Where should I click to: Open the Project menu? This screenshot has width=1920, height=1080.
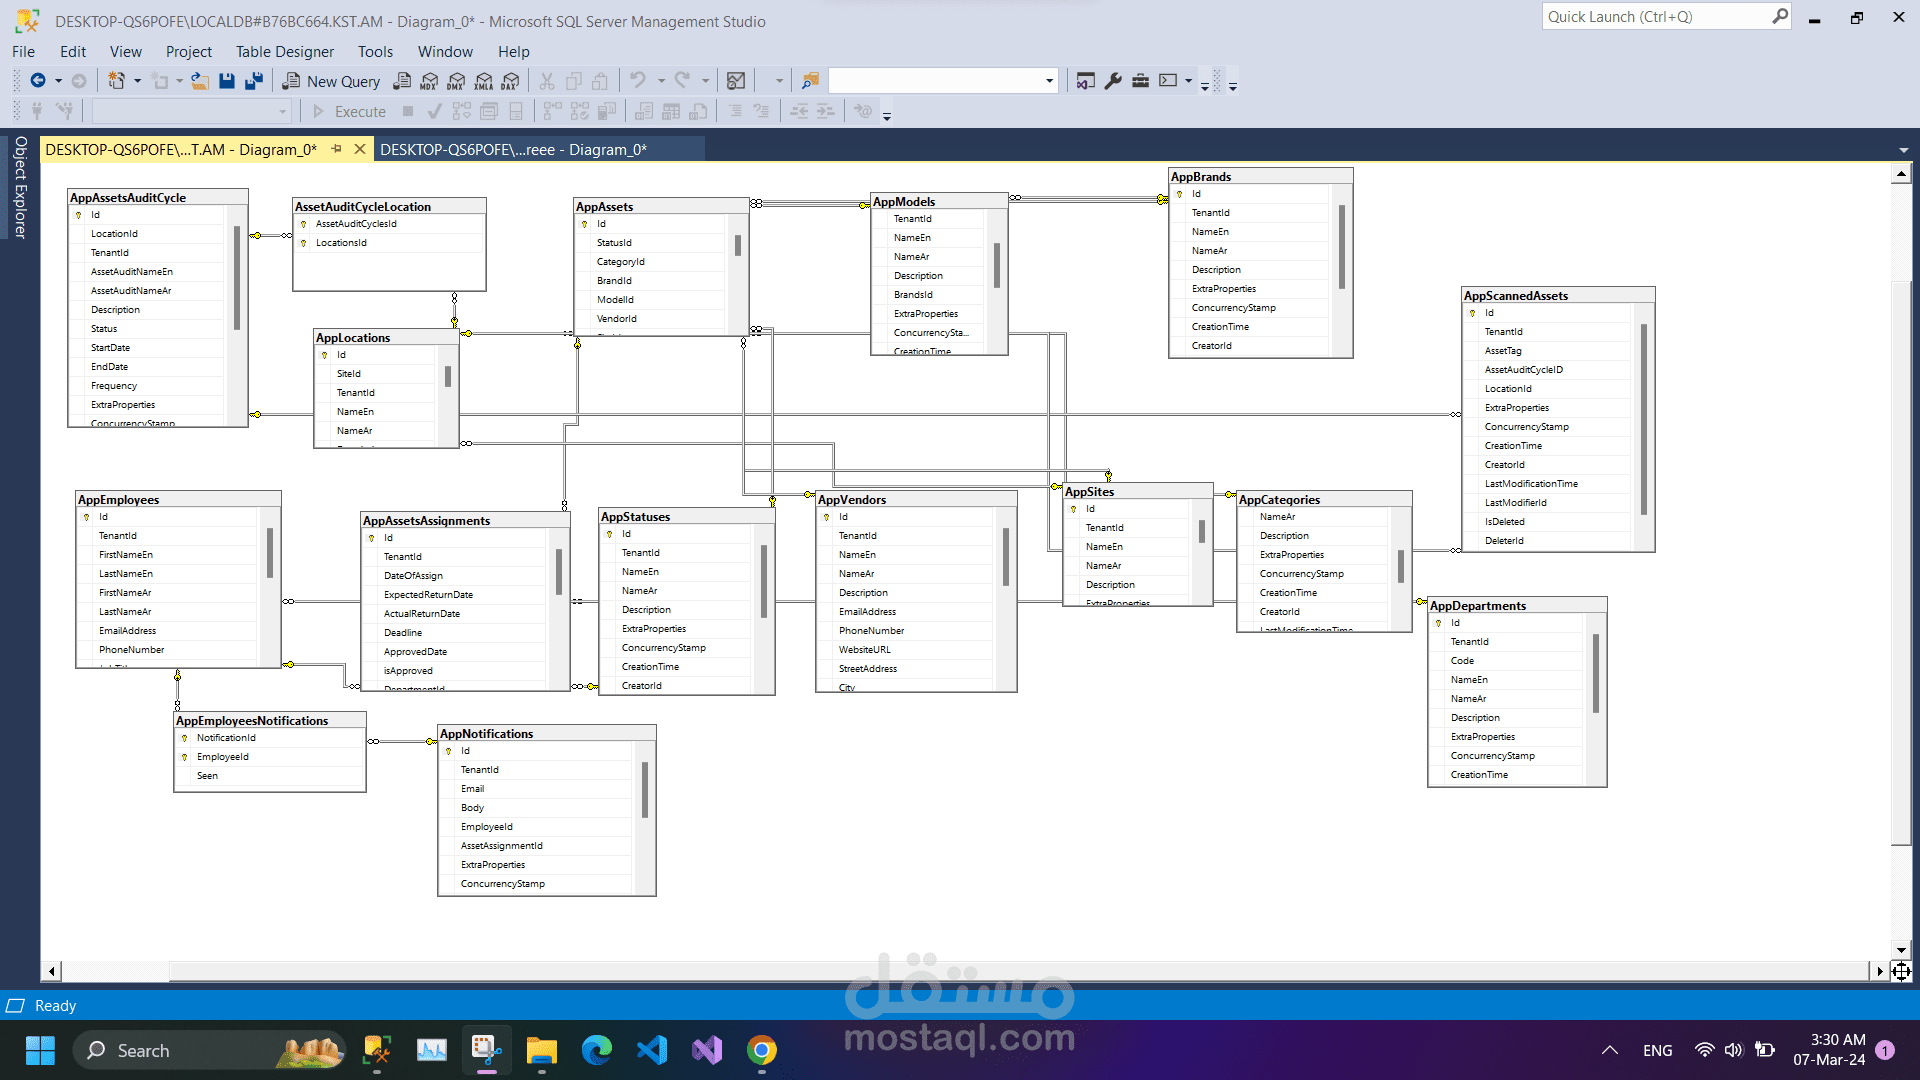tap(189, 52)
